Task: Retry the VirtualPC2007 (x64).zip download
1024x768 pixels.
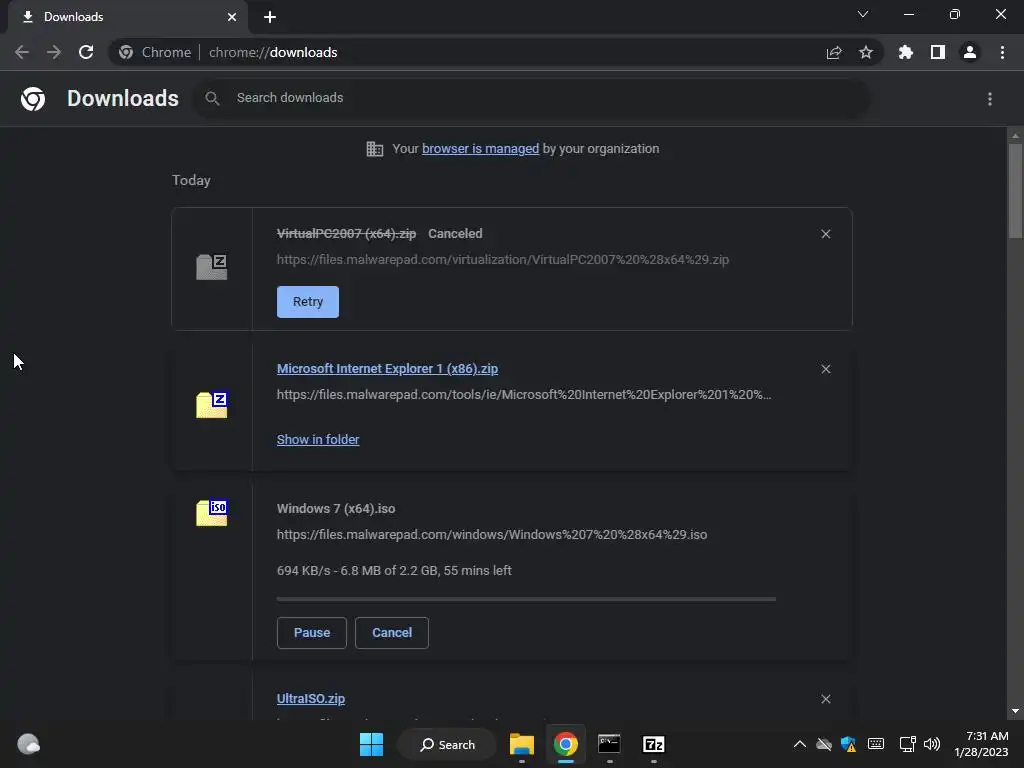Action: [x=308, y=302]
